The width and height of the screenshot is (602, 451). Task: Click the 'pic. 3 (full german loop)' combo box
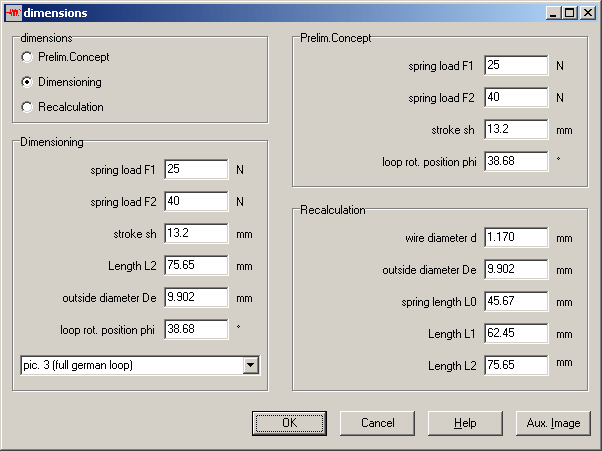tap(130, 365)
